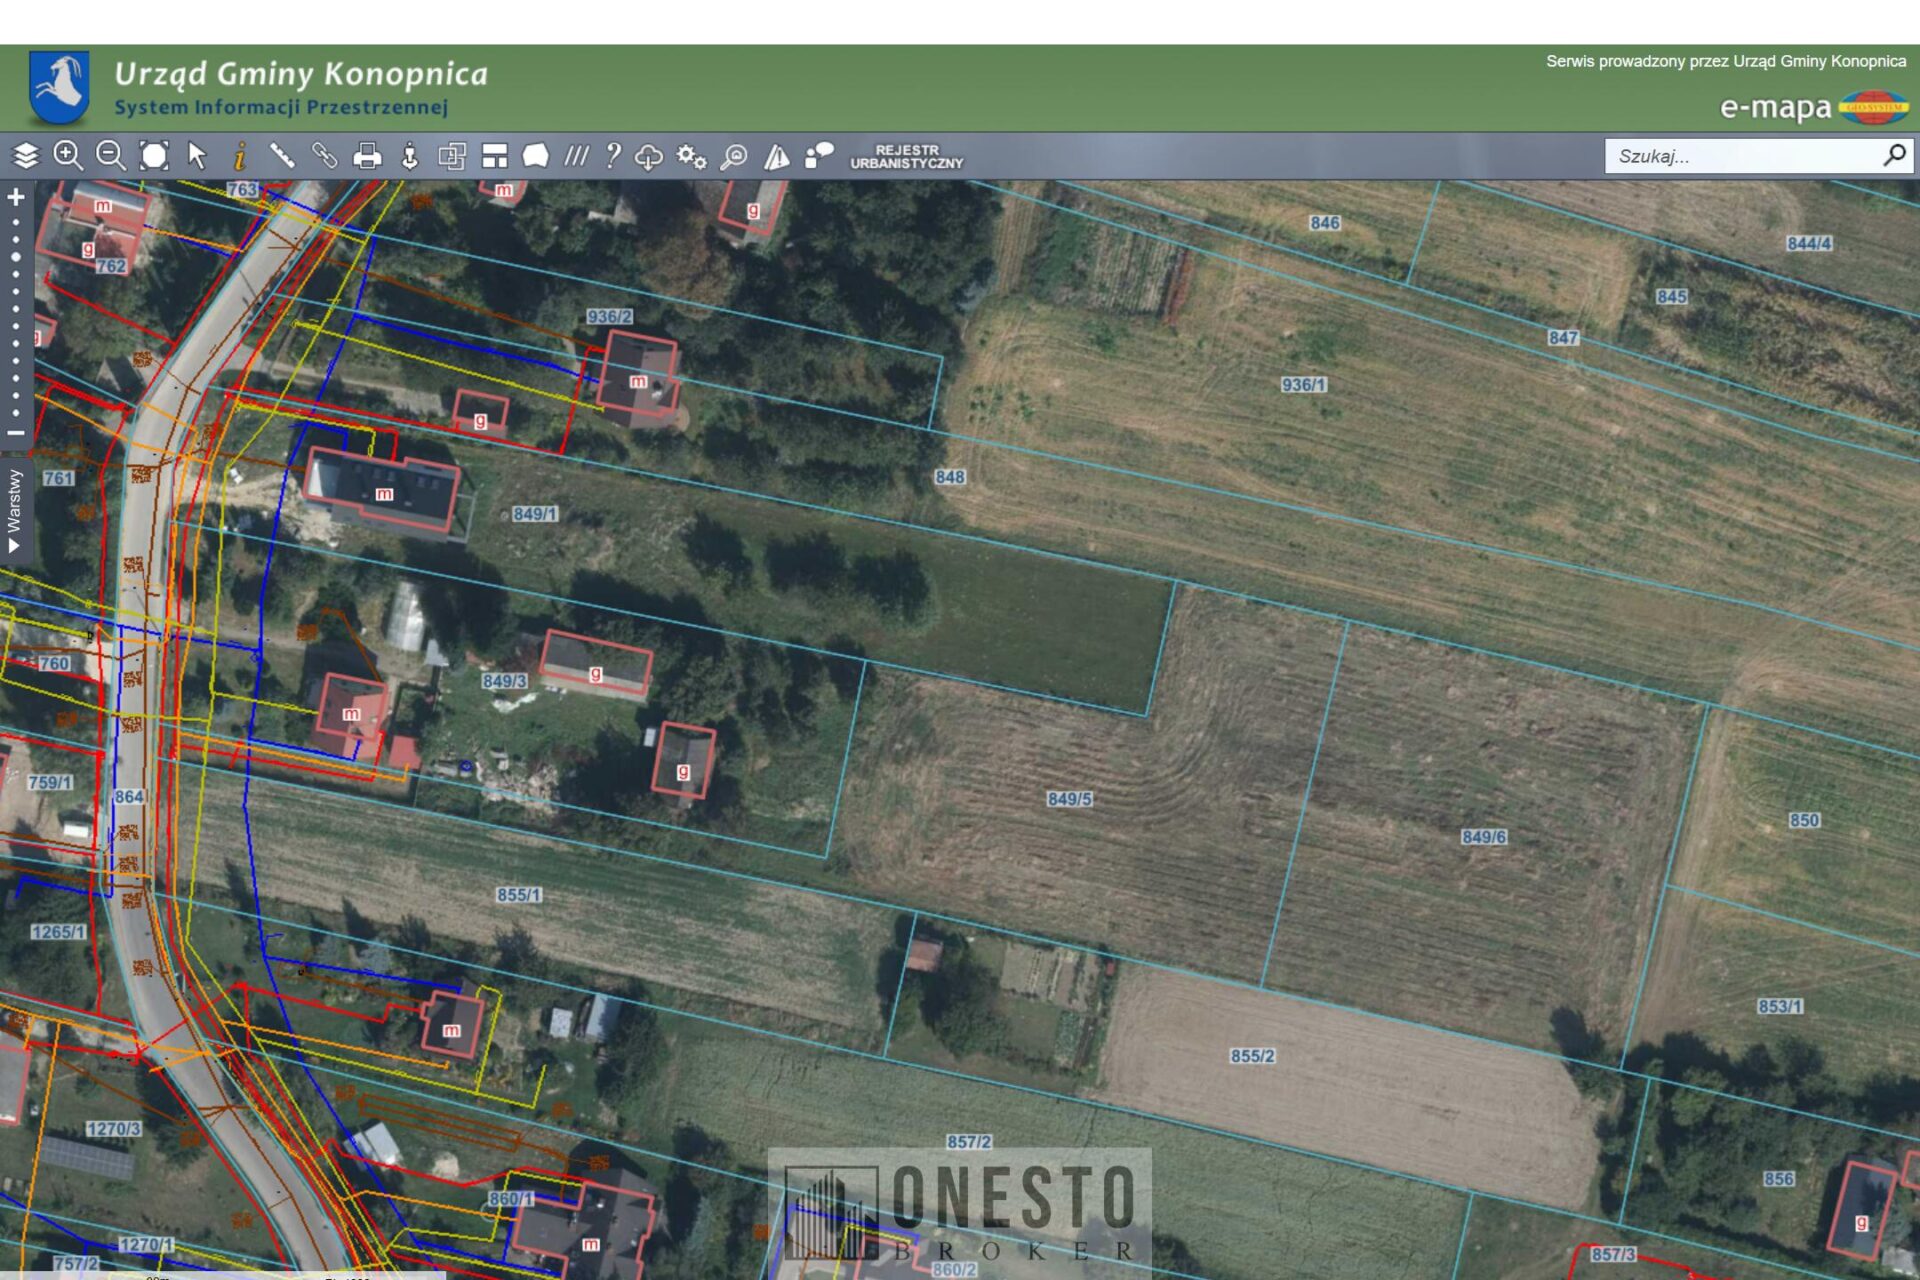Screen dimensions: 1920x1280
Task: Click the search magnifier button
Action: (x=1894, y=156)
